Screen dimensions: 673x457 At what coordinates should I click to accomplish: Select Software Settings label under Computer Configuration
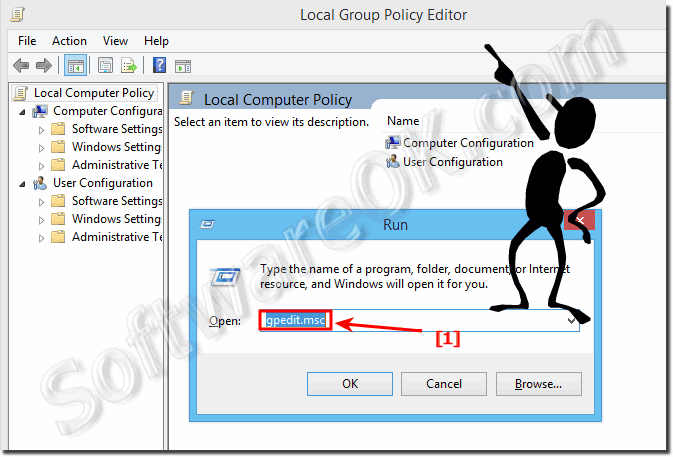pos(117,129)
